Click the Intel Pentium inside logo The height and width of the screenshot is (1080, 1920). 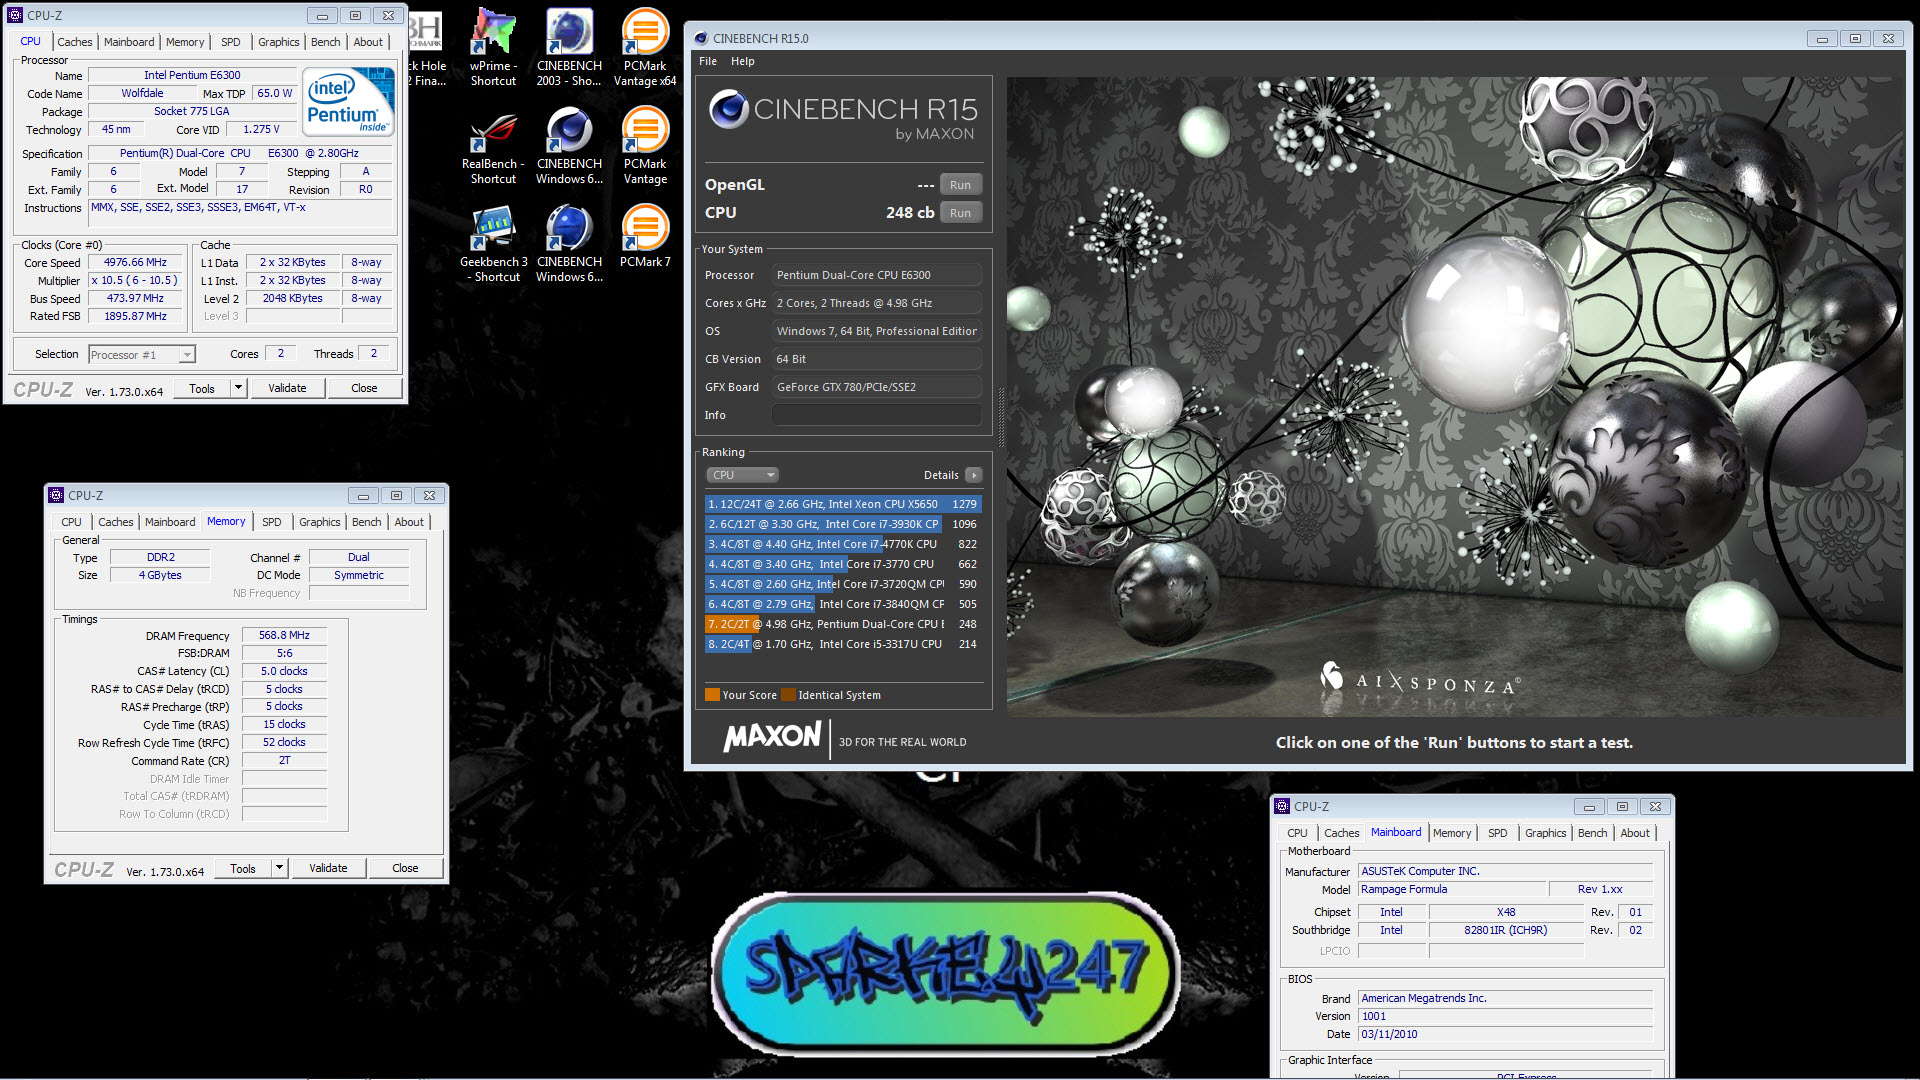point(348,102)
